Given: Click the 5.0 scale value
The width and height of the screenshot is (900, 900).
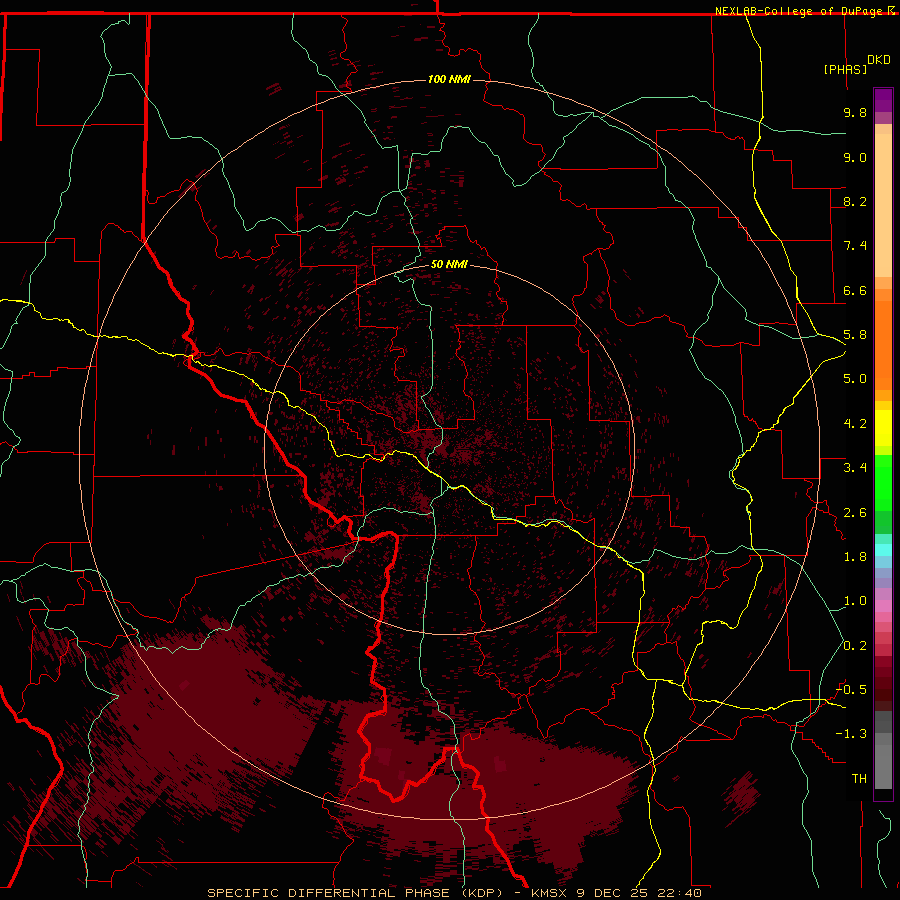Looking at the screenshot, I should pos(855,379).
